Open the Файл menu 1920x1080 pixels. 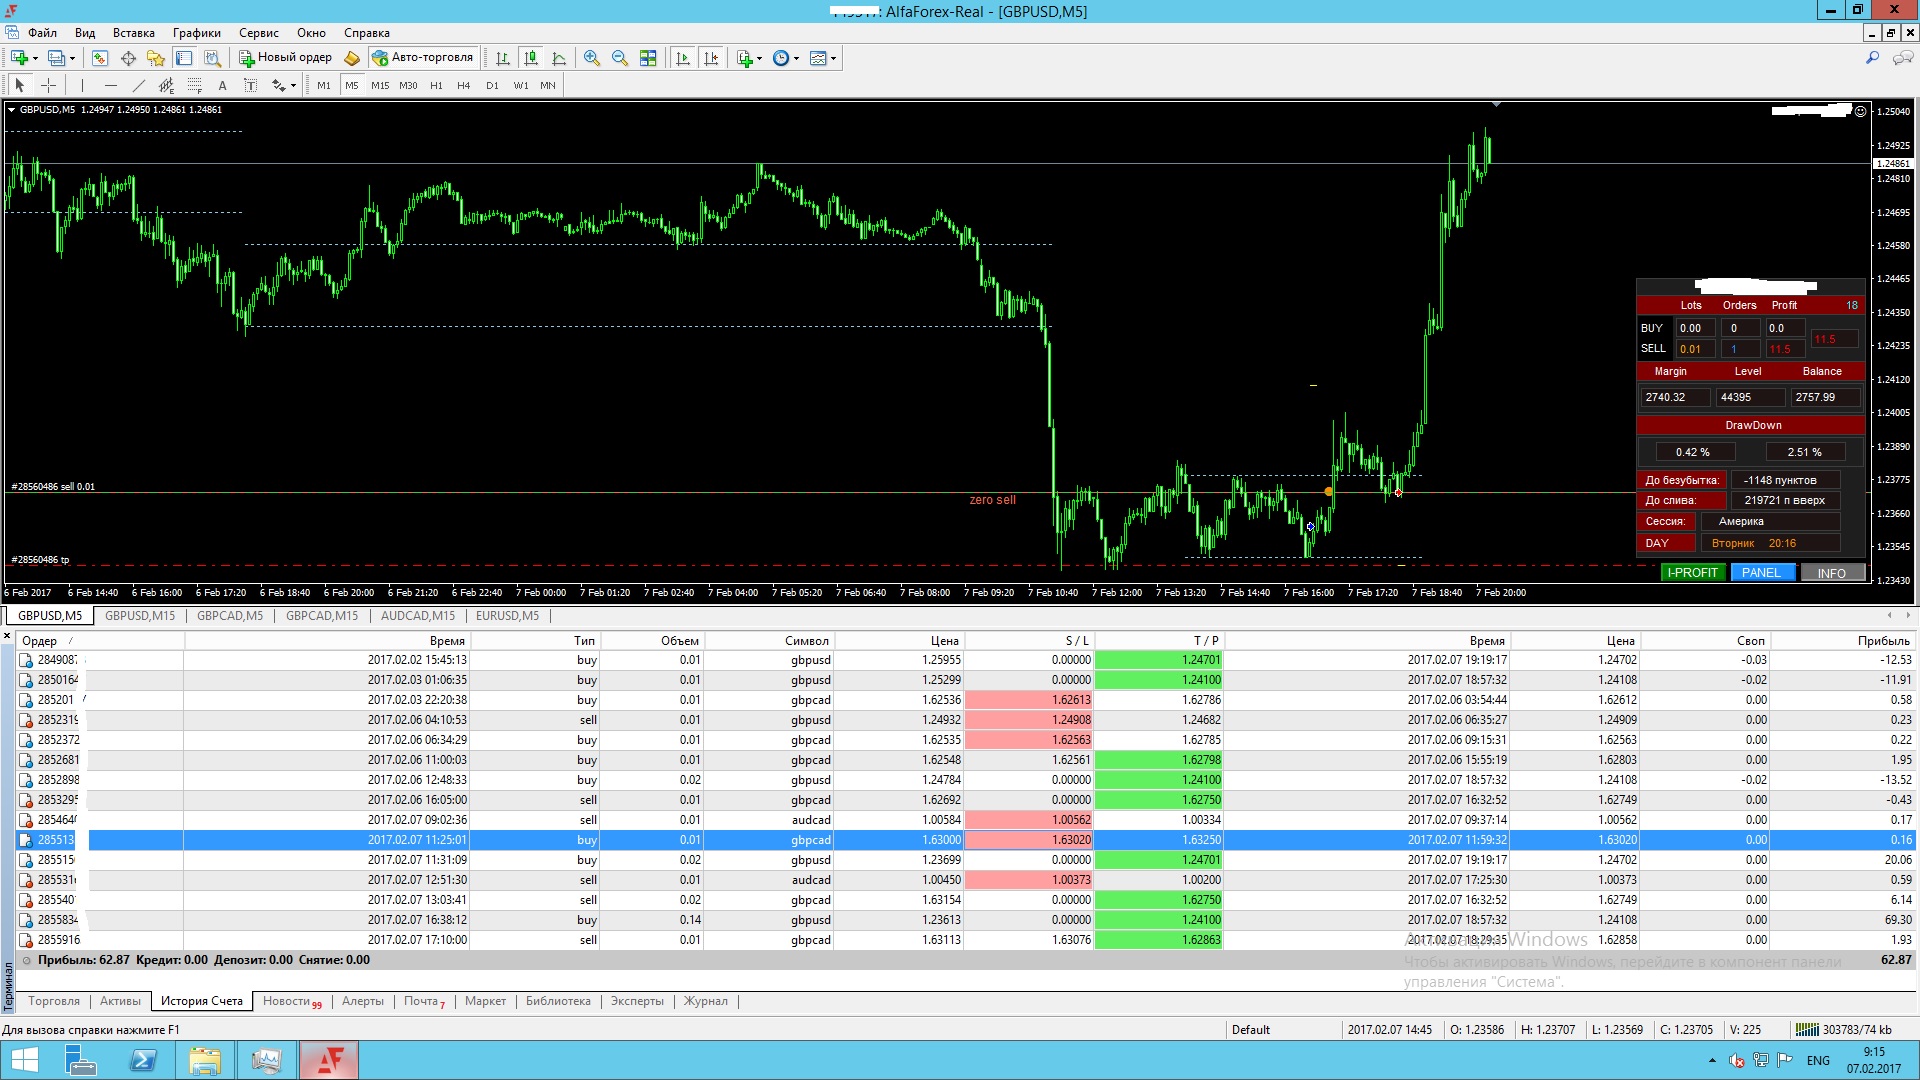click(x=42, y=33)
